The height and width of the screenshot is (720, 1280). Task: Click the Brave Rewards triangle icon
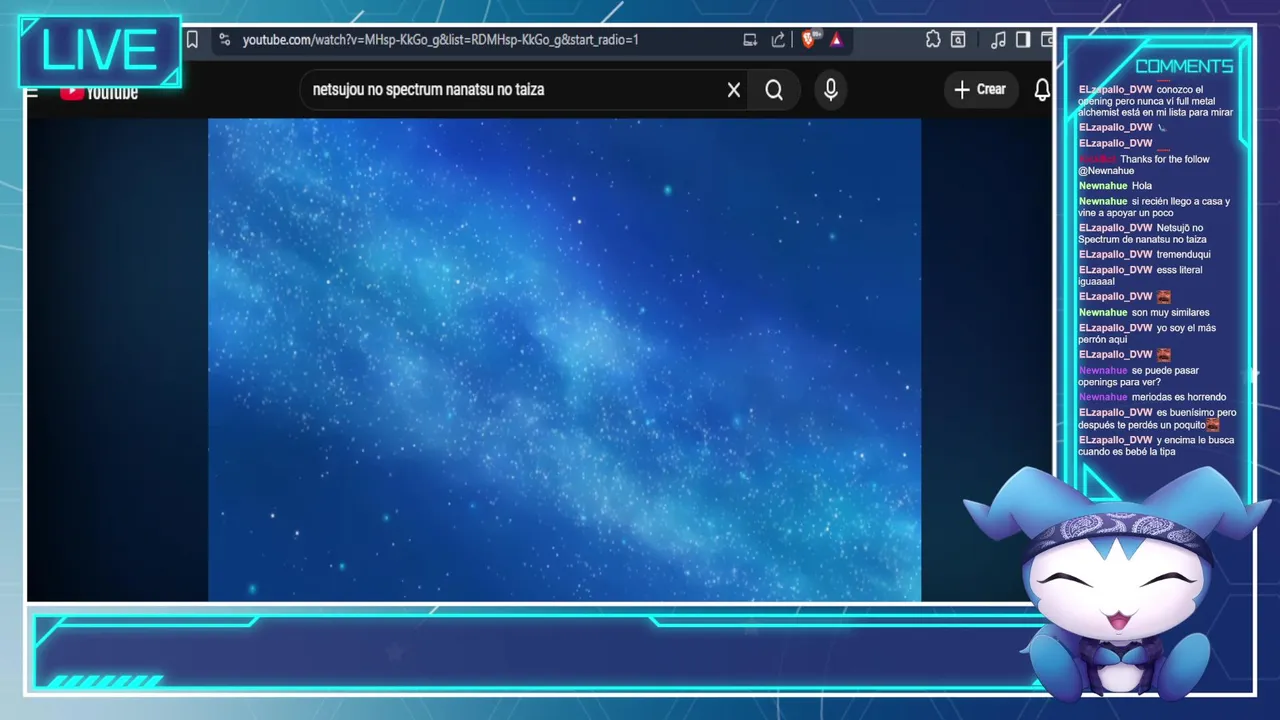tap(836, 40)
